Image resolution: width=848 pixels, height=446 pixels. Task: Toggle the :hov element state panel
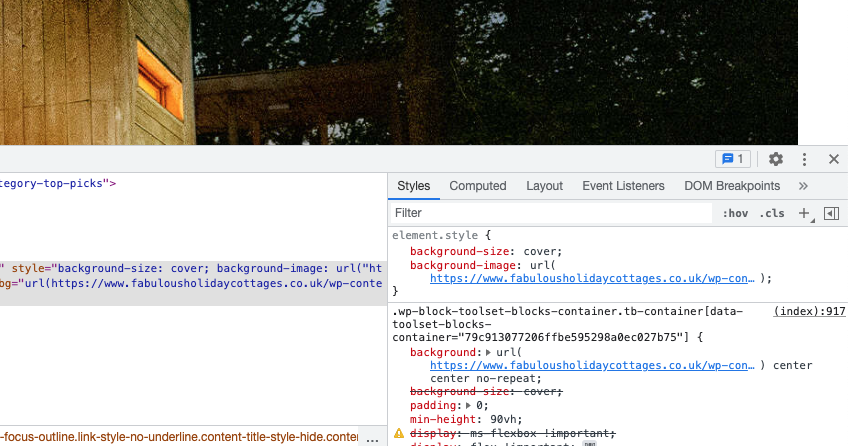tap(735, 213)
